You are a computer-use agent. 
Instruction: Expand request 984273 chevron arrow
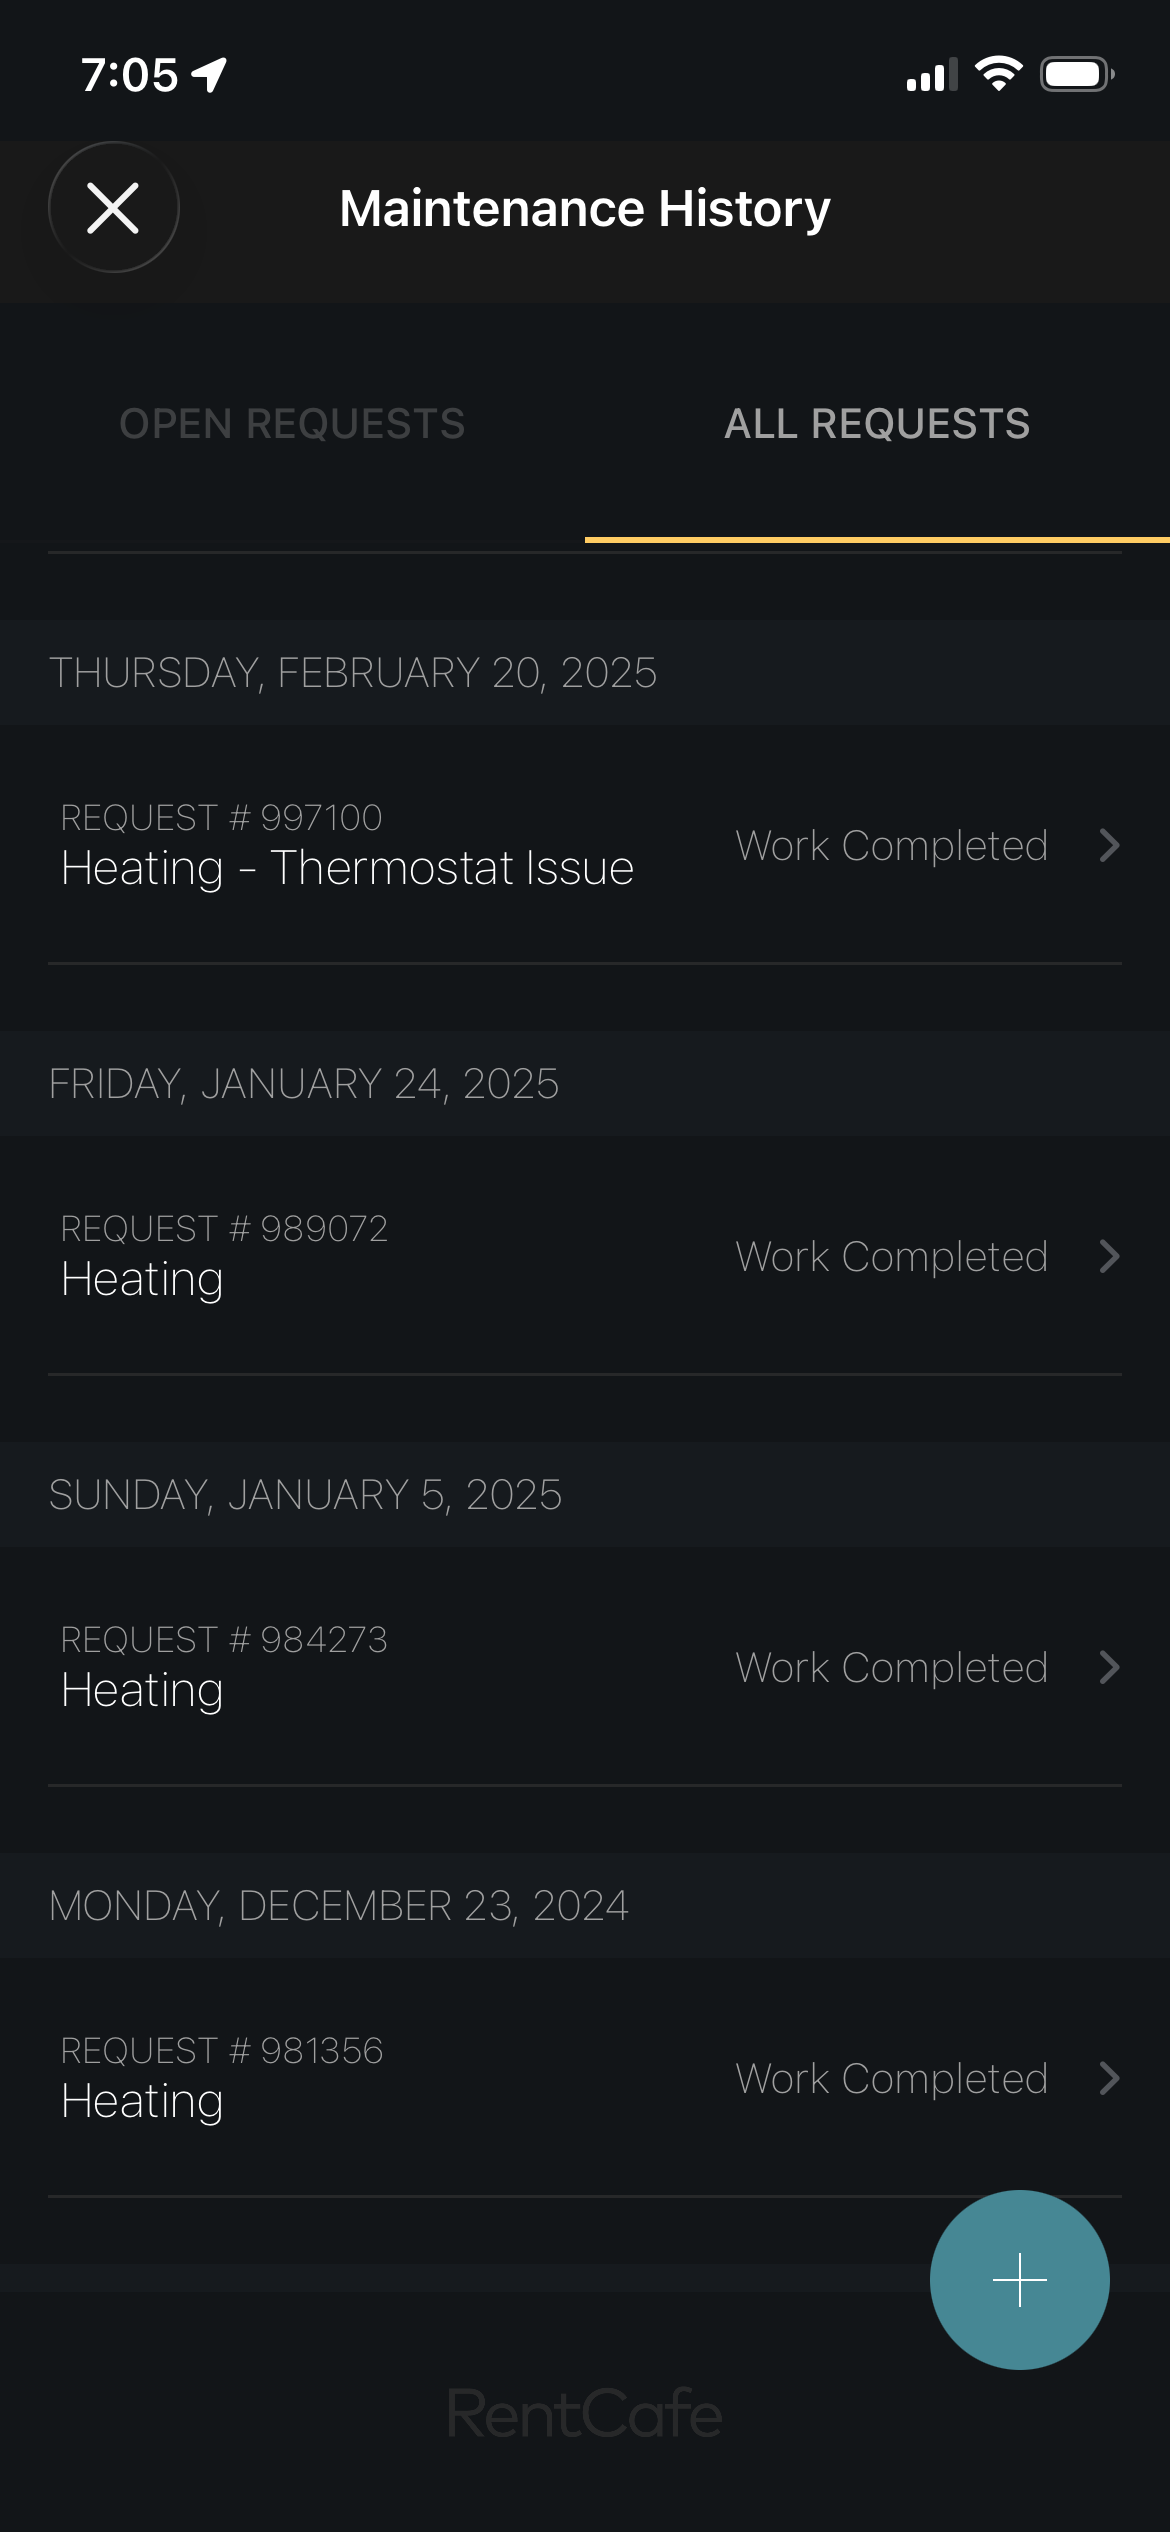pos(1109,1668)
